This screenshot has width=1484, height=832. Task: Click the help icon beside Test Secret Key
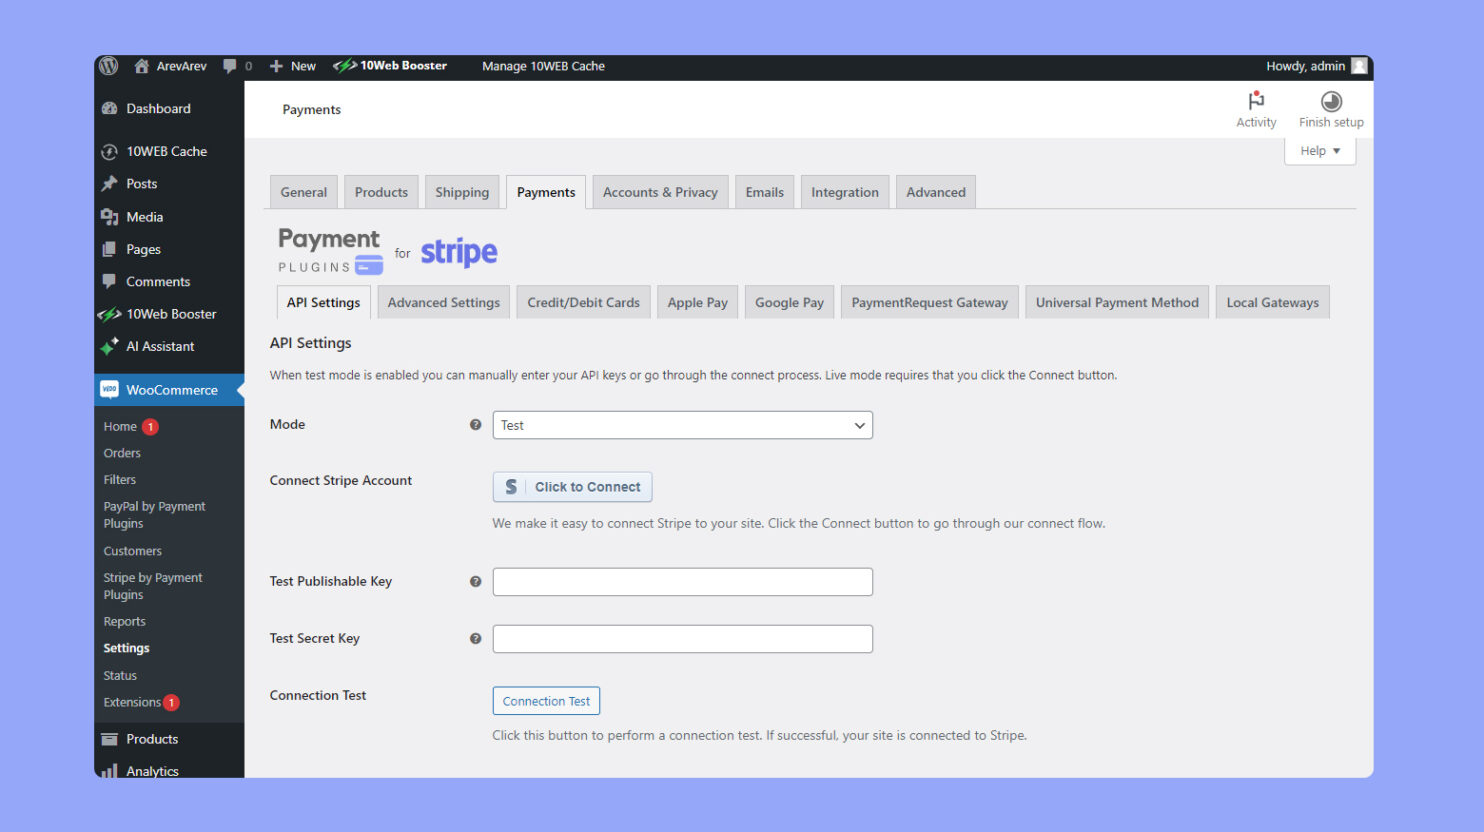click(x=475, y=638)
